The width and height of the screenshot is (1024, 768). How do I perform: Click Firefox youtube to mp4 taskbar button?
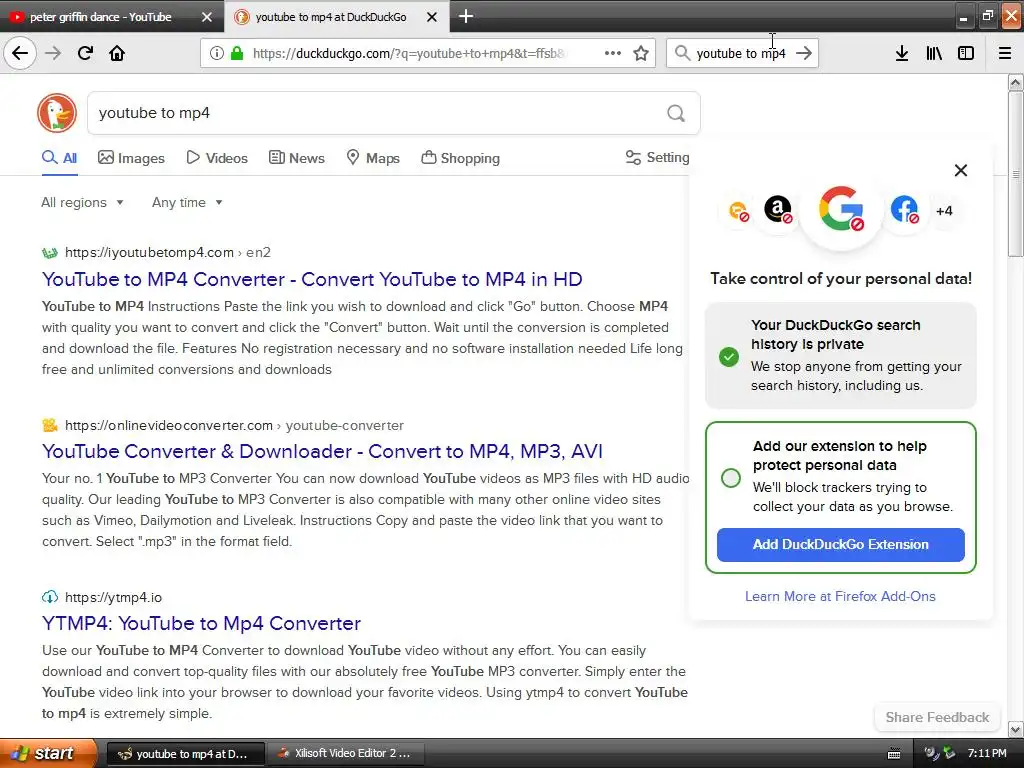185,754
